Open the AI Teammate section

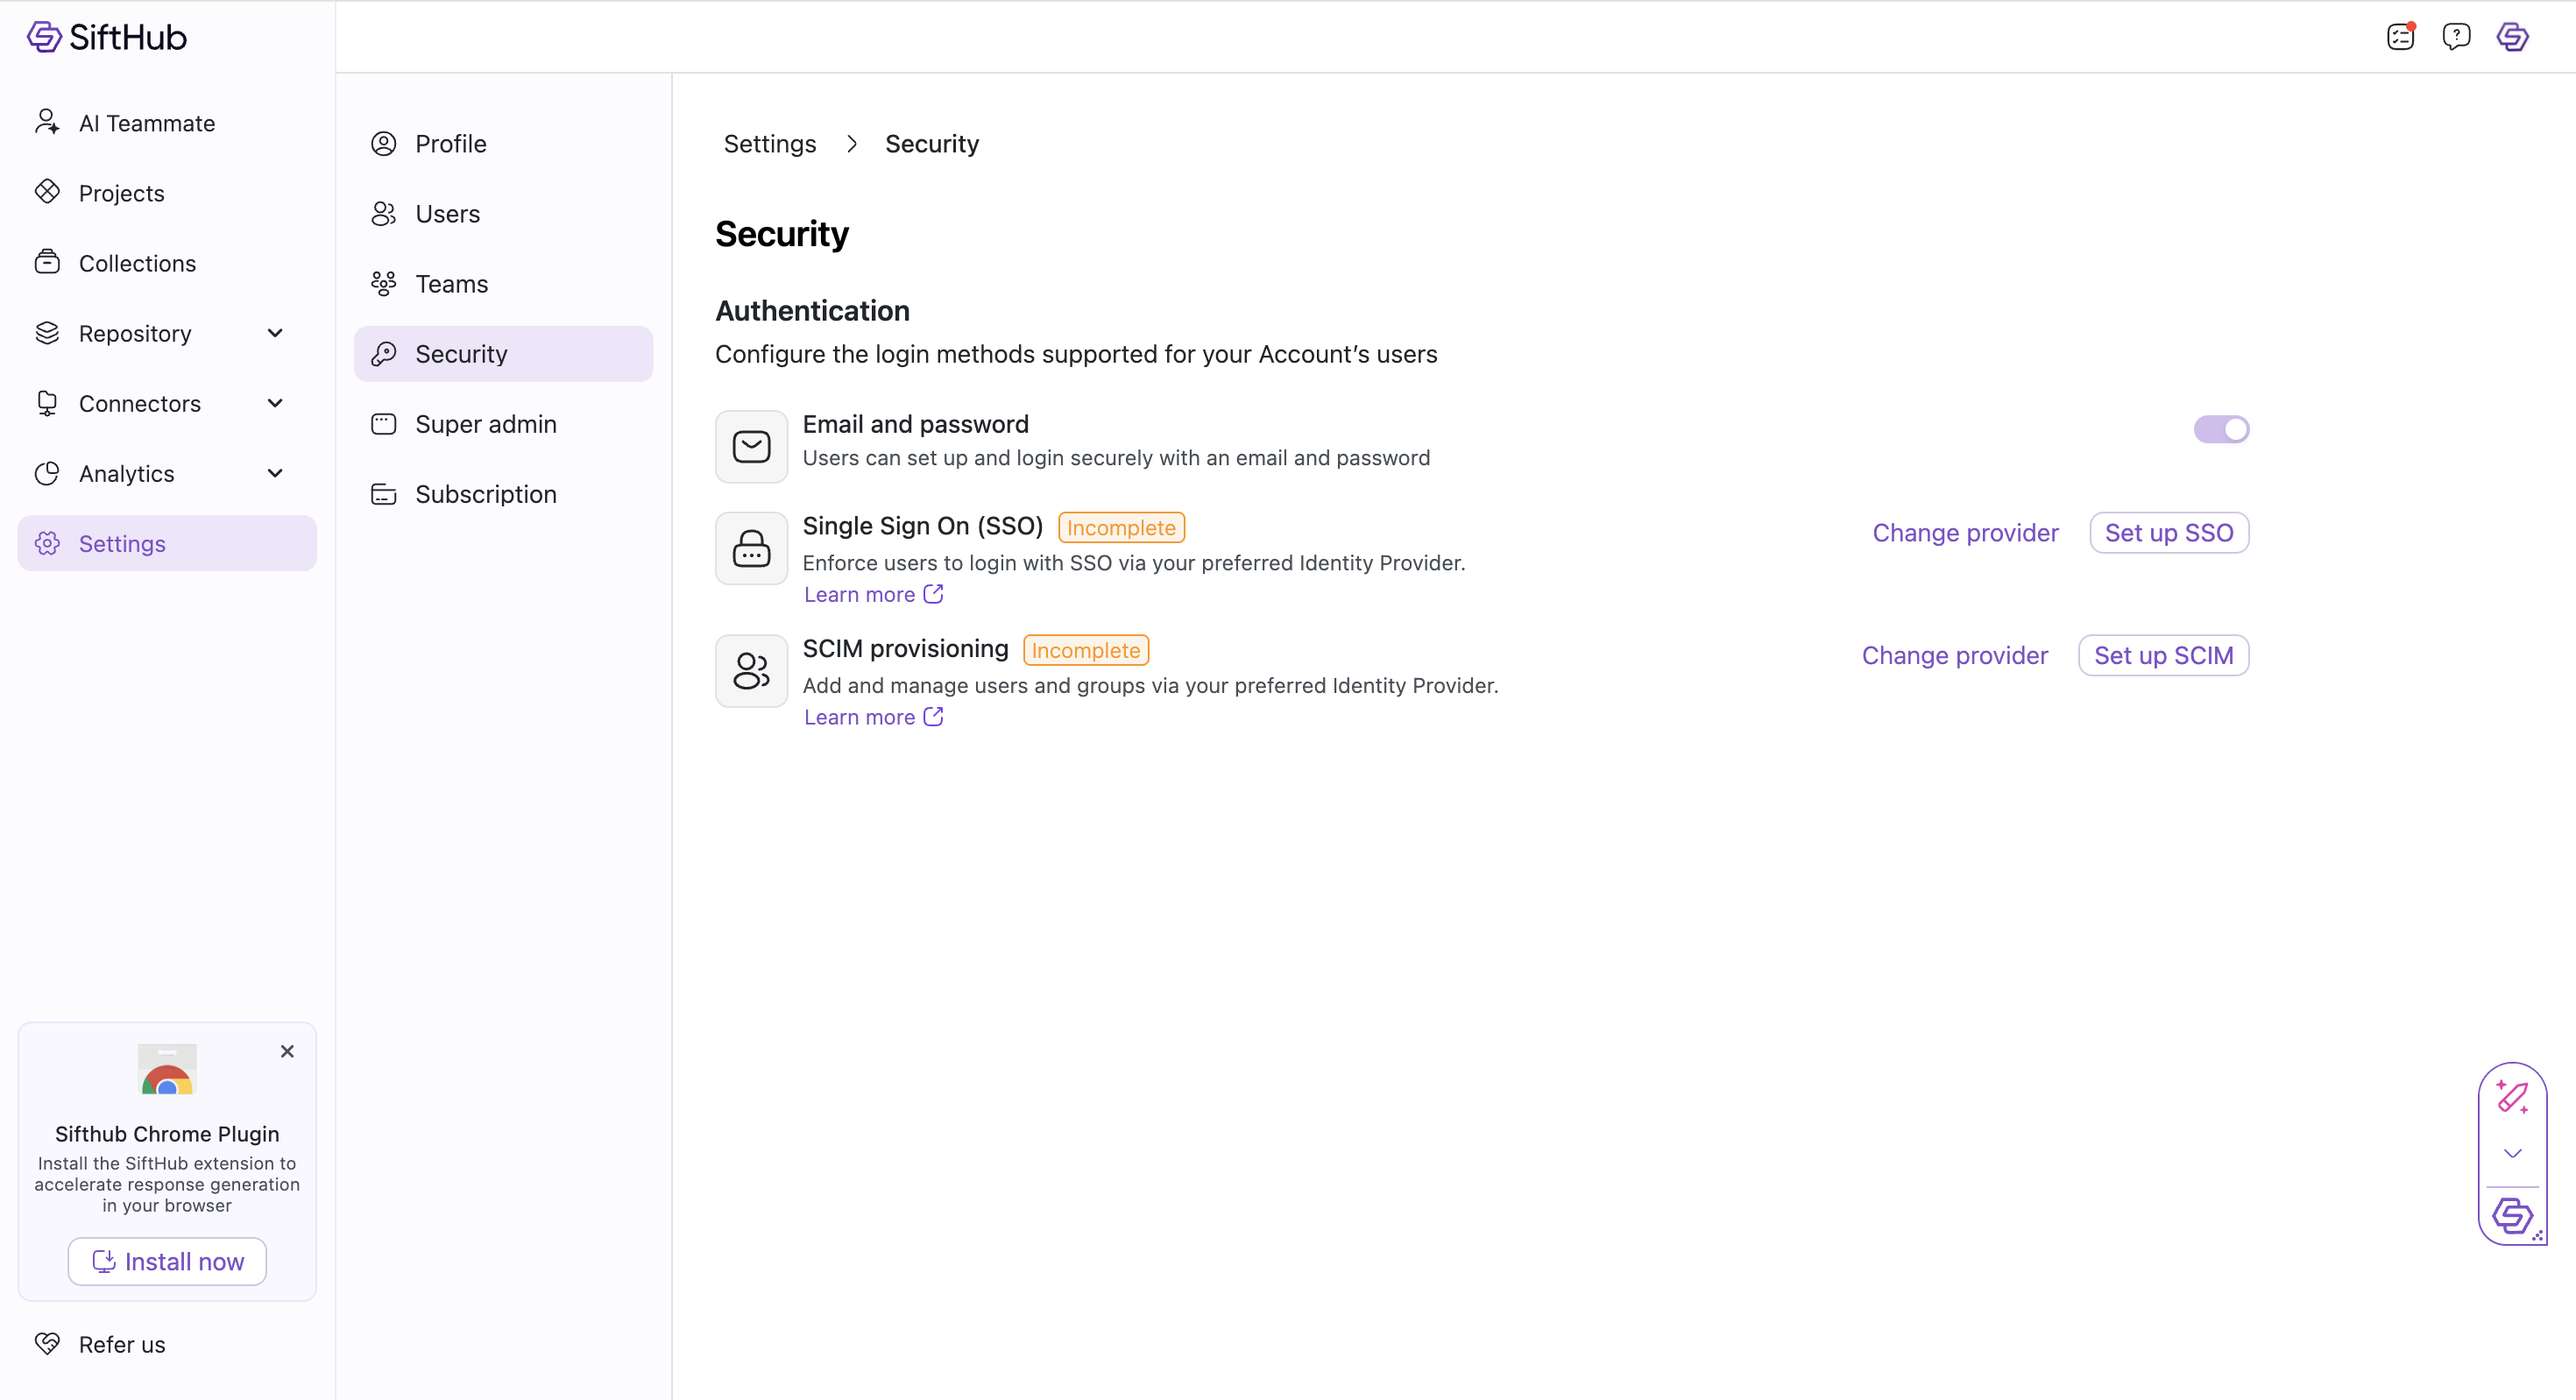point(147,122)
